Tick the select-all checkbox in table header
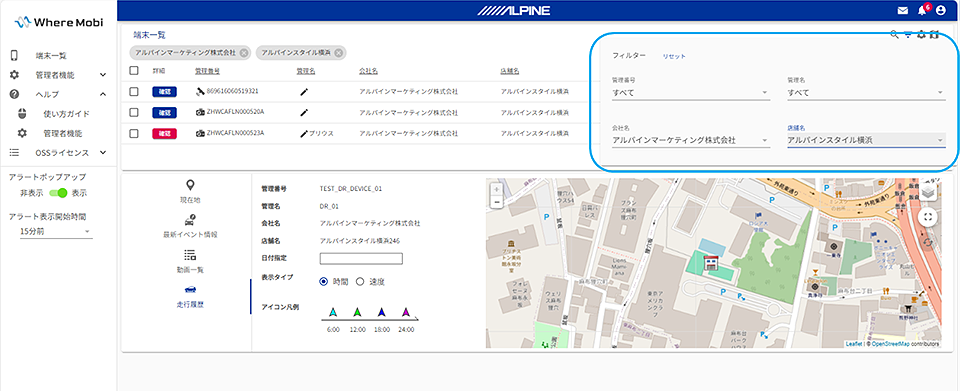Screen dimensions: 960x391 pos(134,70)
